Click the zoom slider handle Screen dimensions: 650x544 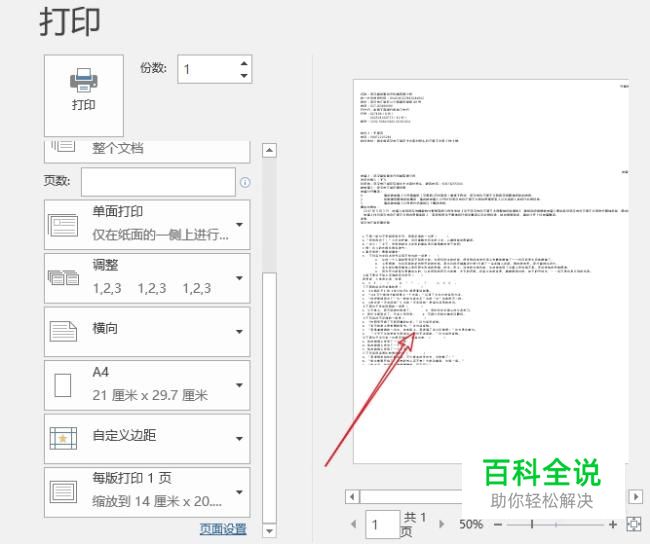point(532,525)
